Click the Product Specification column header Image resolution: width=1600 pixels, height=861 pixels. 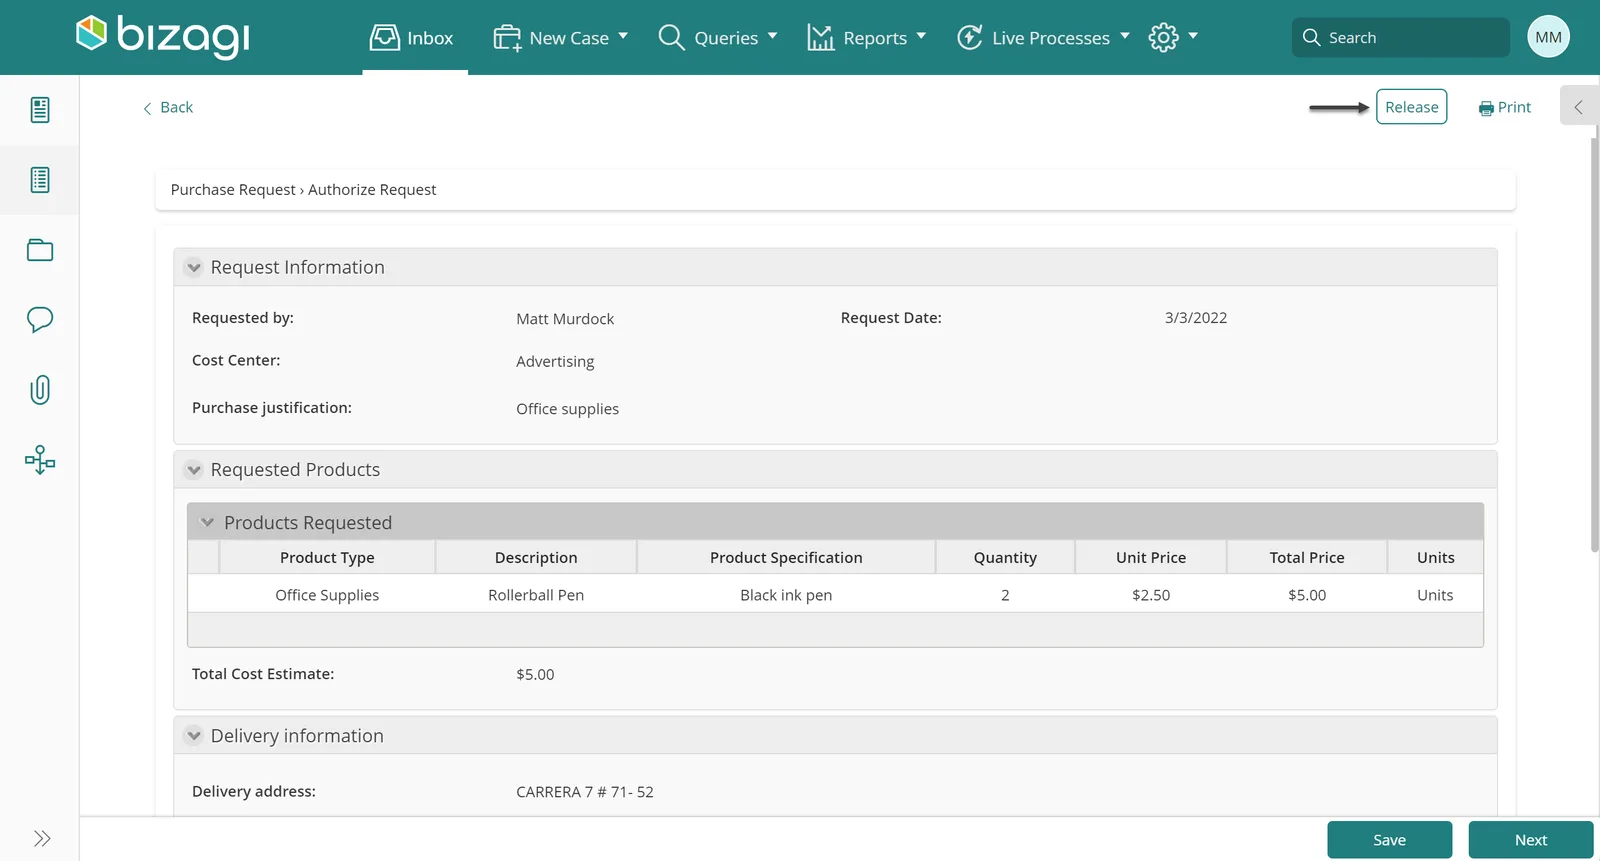[x=786, y=558]
